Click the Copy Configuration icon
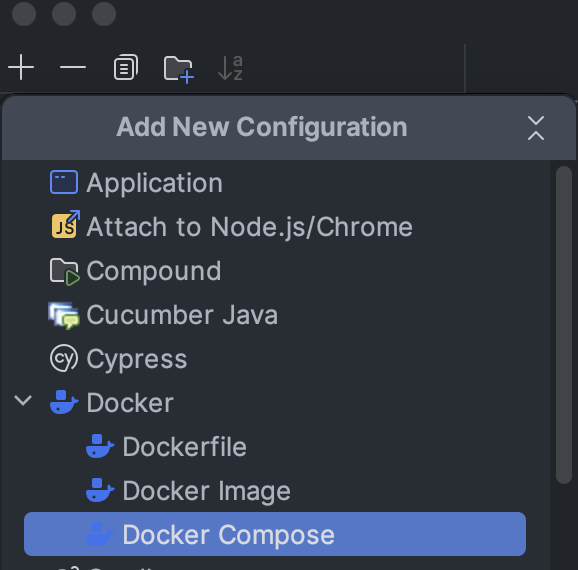The image size is (578, 570). pos(126,67)
